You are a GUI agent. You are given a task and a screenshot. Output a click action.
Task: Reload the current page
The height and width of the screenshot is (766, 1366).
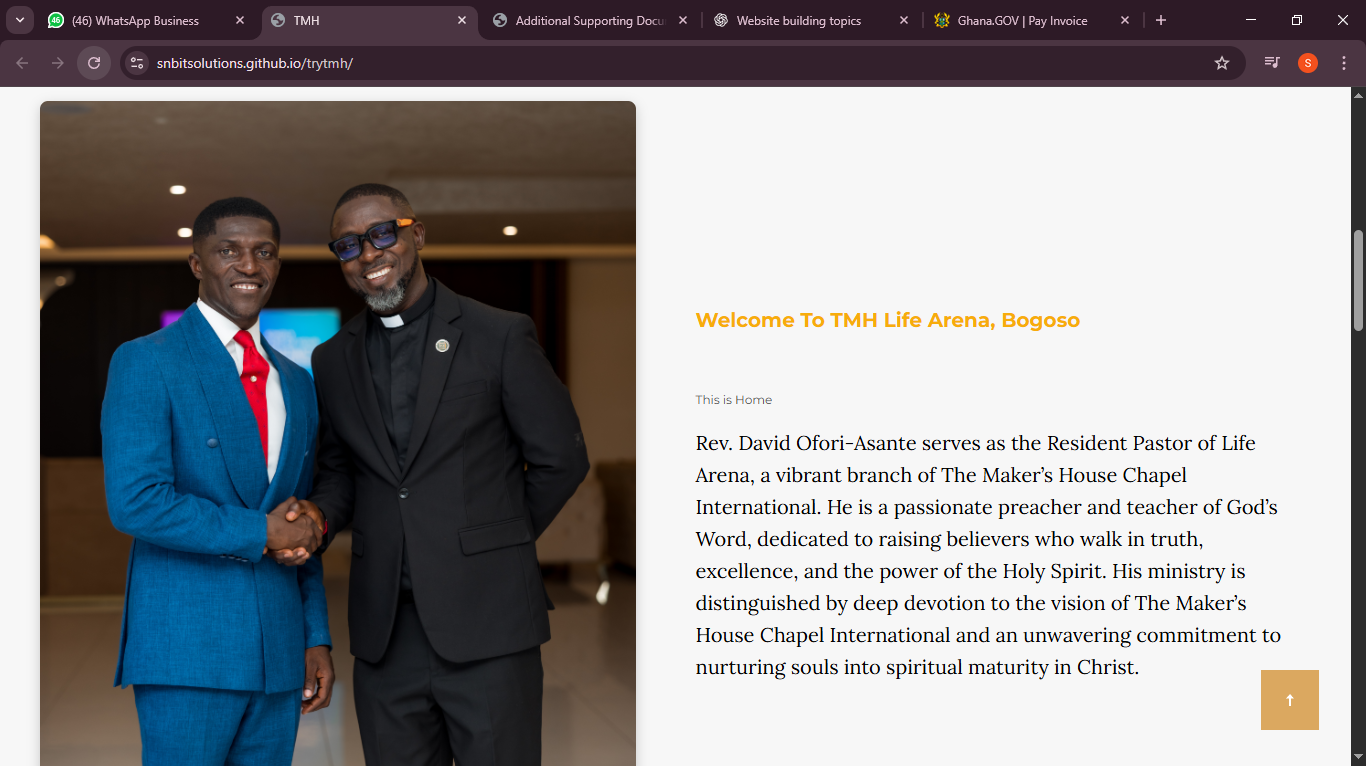(x=94, y=63)
